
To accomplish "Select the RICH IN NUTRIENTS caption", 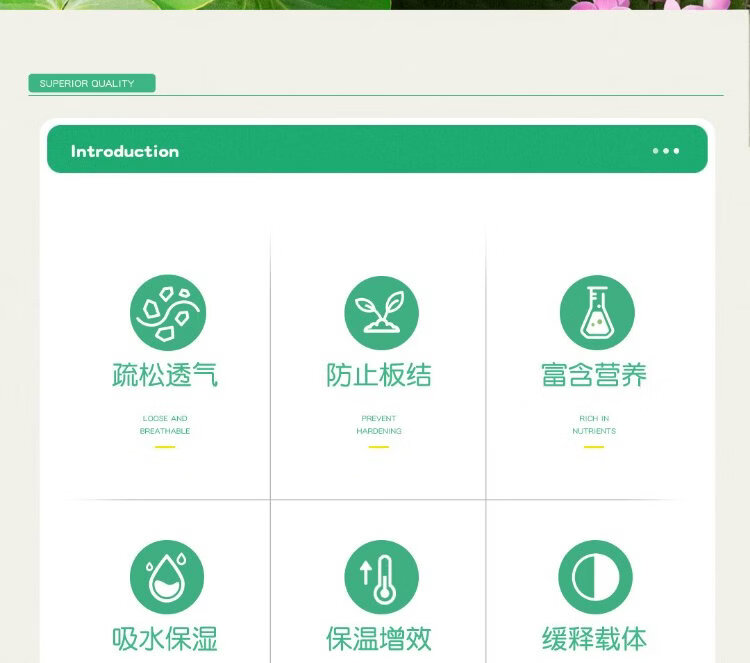I will [x=594, y=425].
